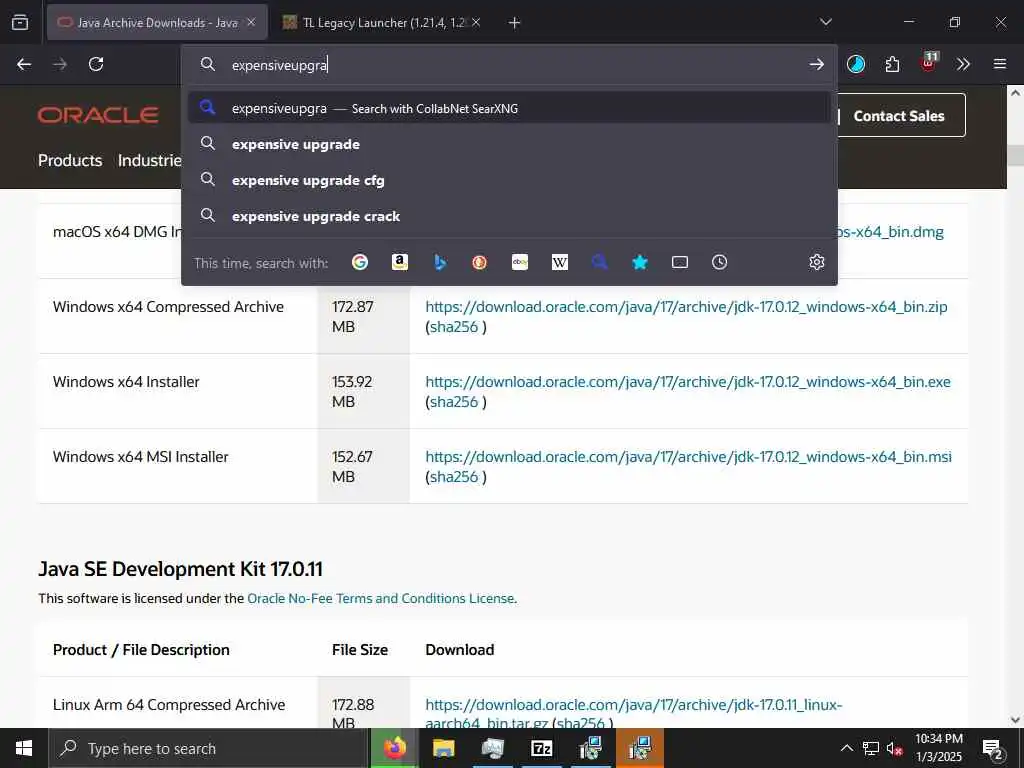Viewport: 1024px width, 768px height.
Task: Switch to Java Archive Downloads tab
Action: pos(157,23)
